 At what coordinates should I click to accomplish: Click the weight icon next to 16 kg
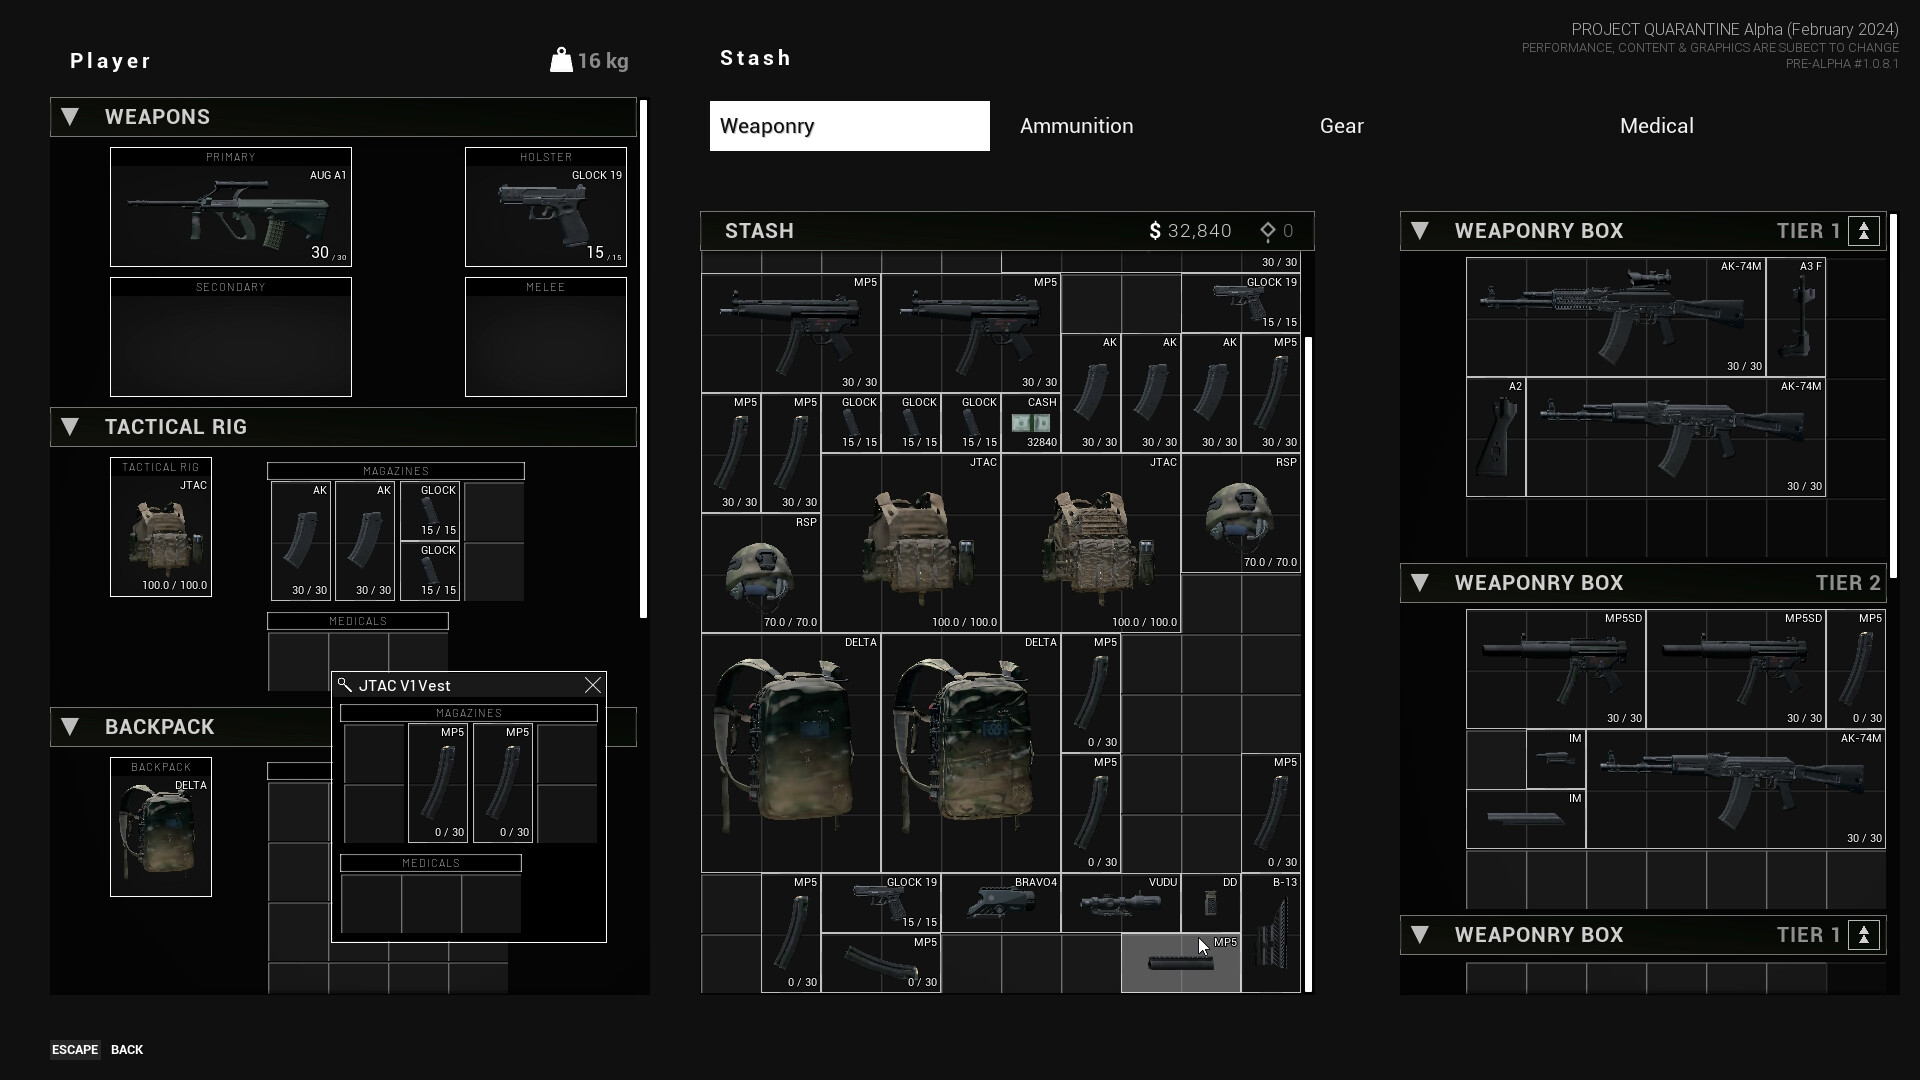tap(561, 60)
